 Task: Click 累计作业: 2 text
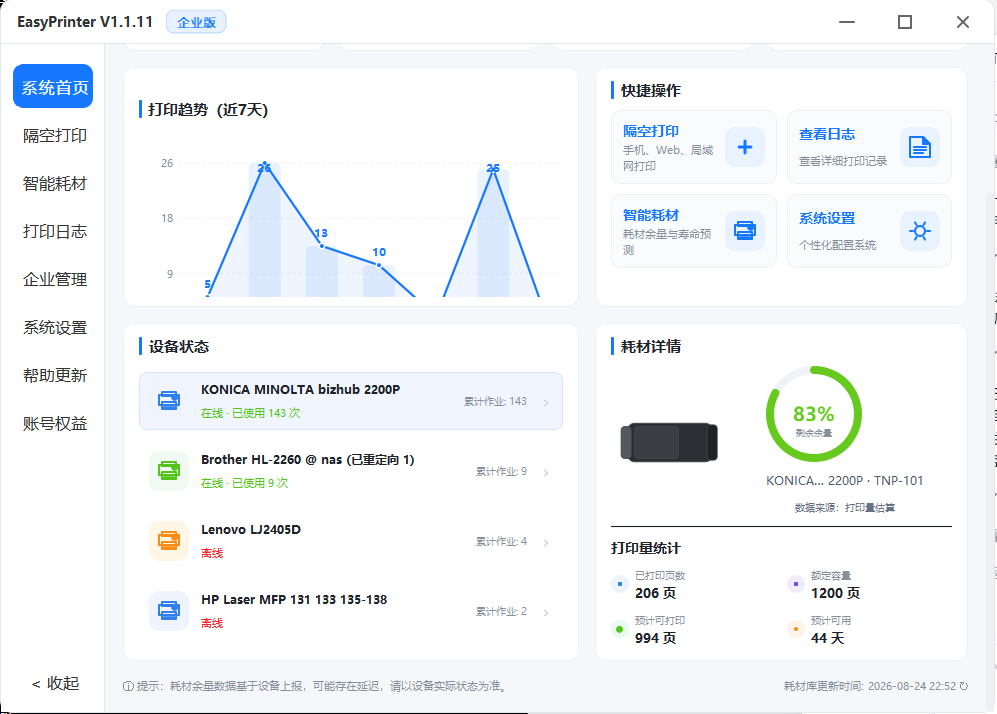tap(501, 611)
